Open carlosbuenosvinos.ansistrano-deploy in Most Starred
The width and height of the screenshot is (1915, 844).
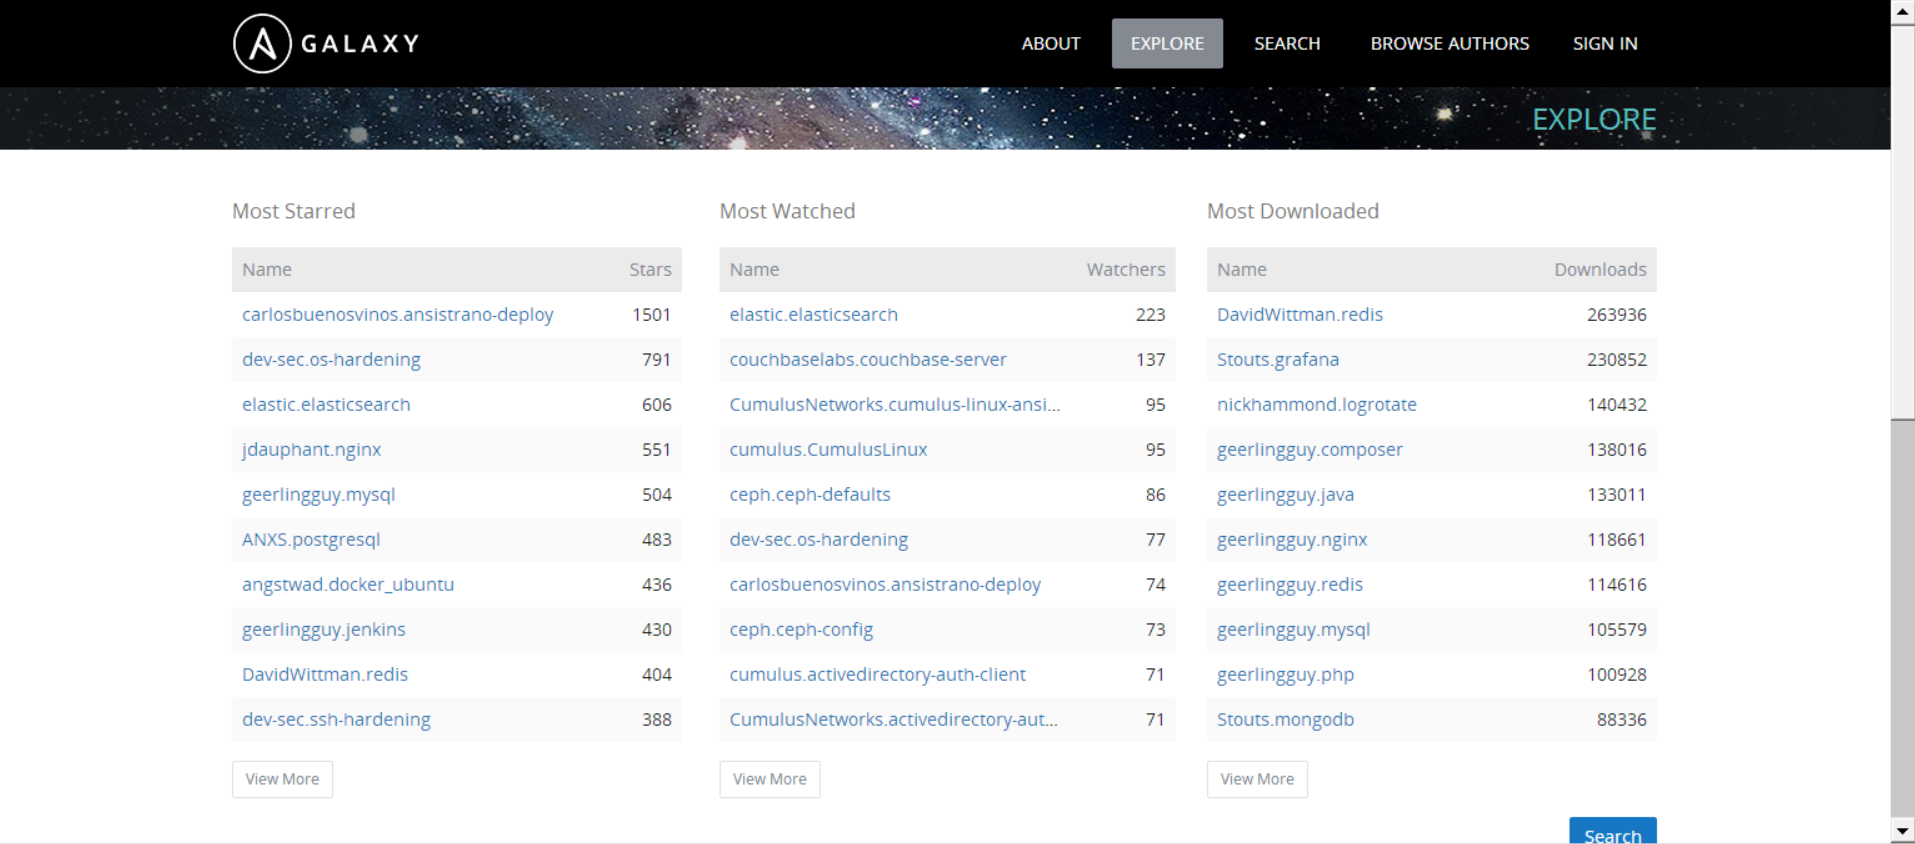[x=397, y=314]
